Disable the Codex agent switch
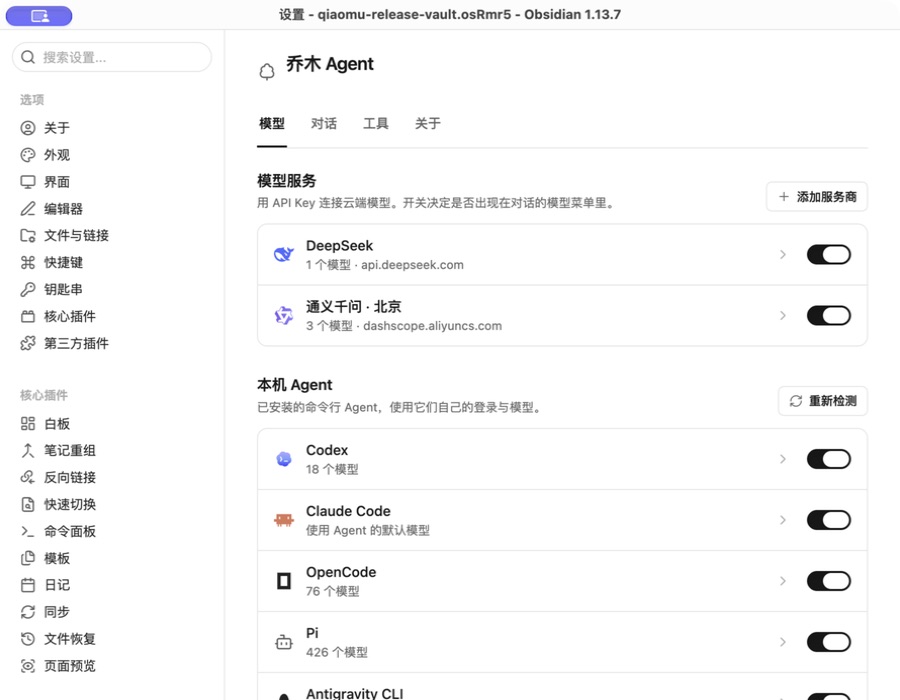Image resolution: width=900 pixels, height=700 pixels. tap(828, 459)
